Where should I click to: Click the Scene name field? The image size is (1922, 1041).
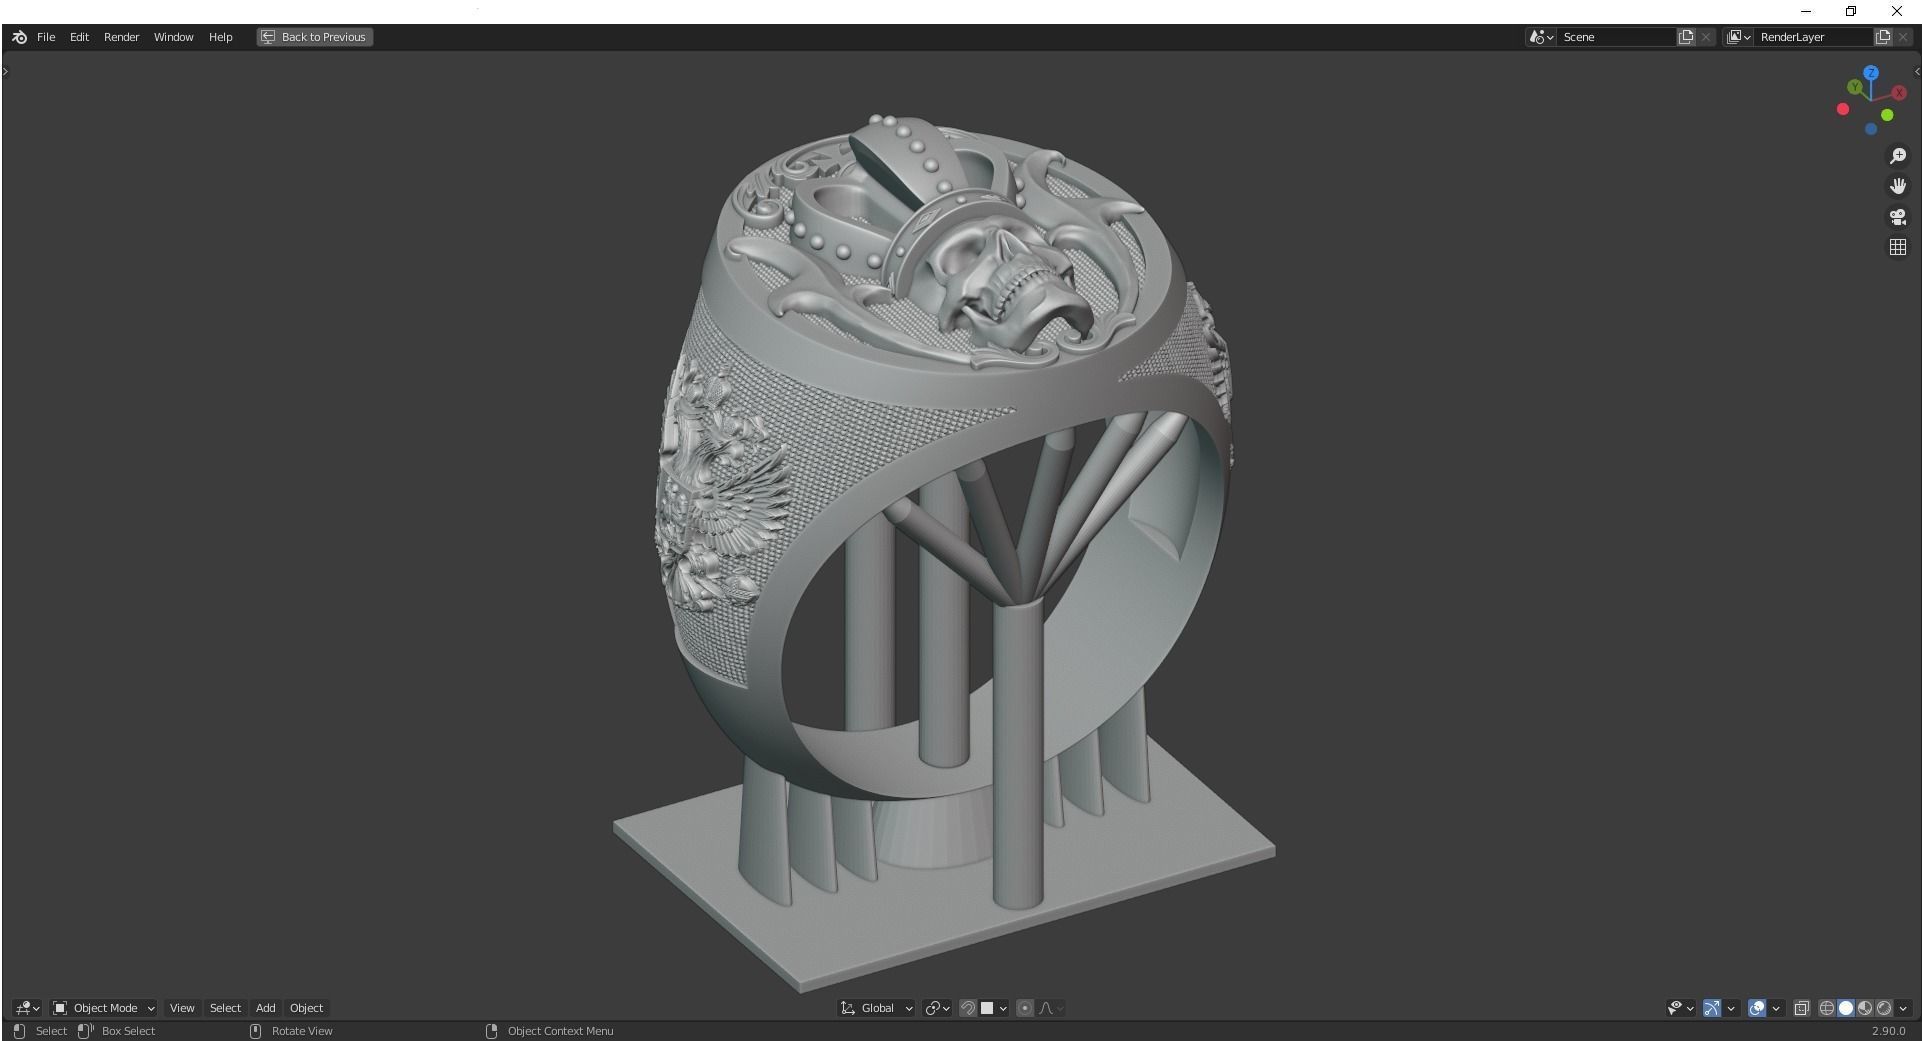(1616, 37)
